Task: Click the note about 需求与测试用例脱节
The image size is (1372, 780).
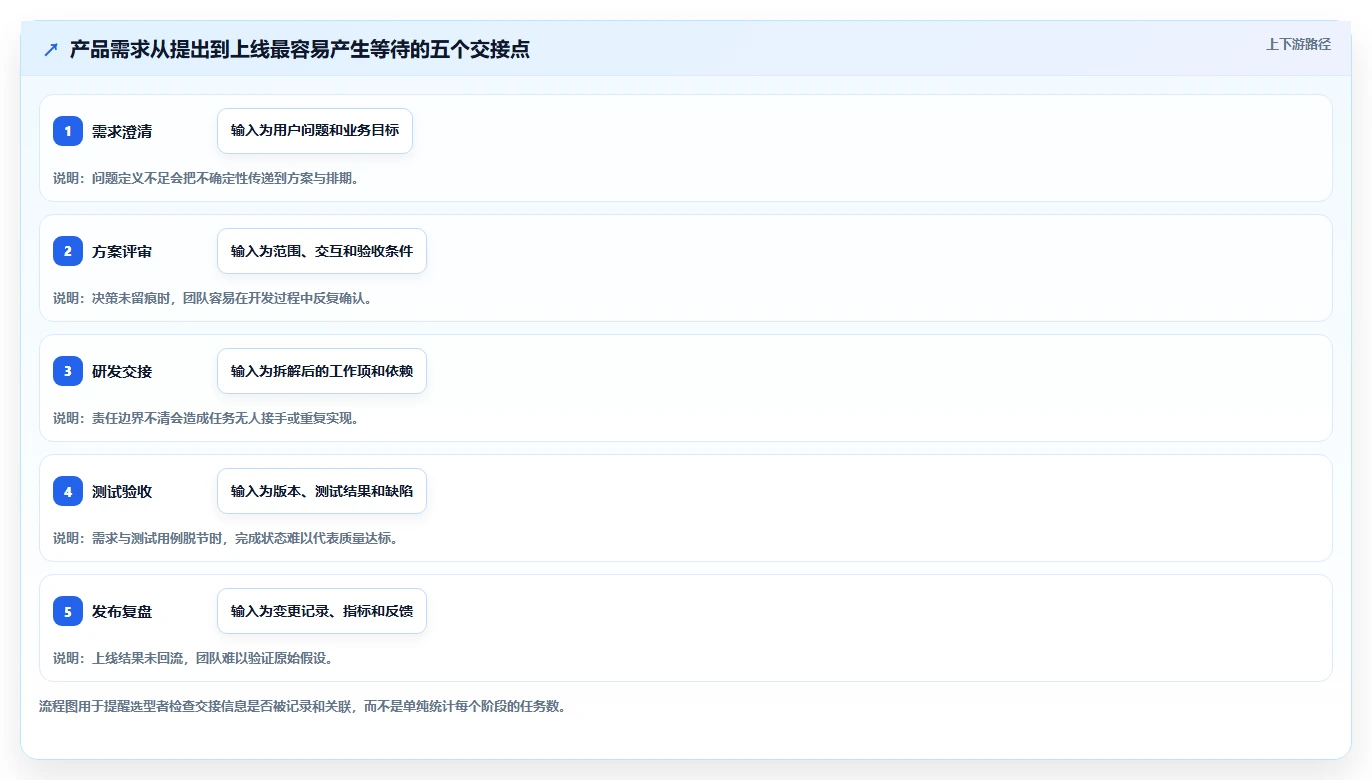Action: (x=226, y=538)
